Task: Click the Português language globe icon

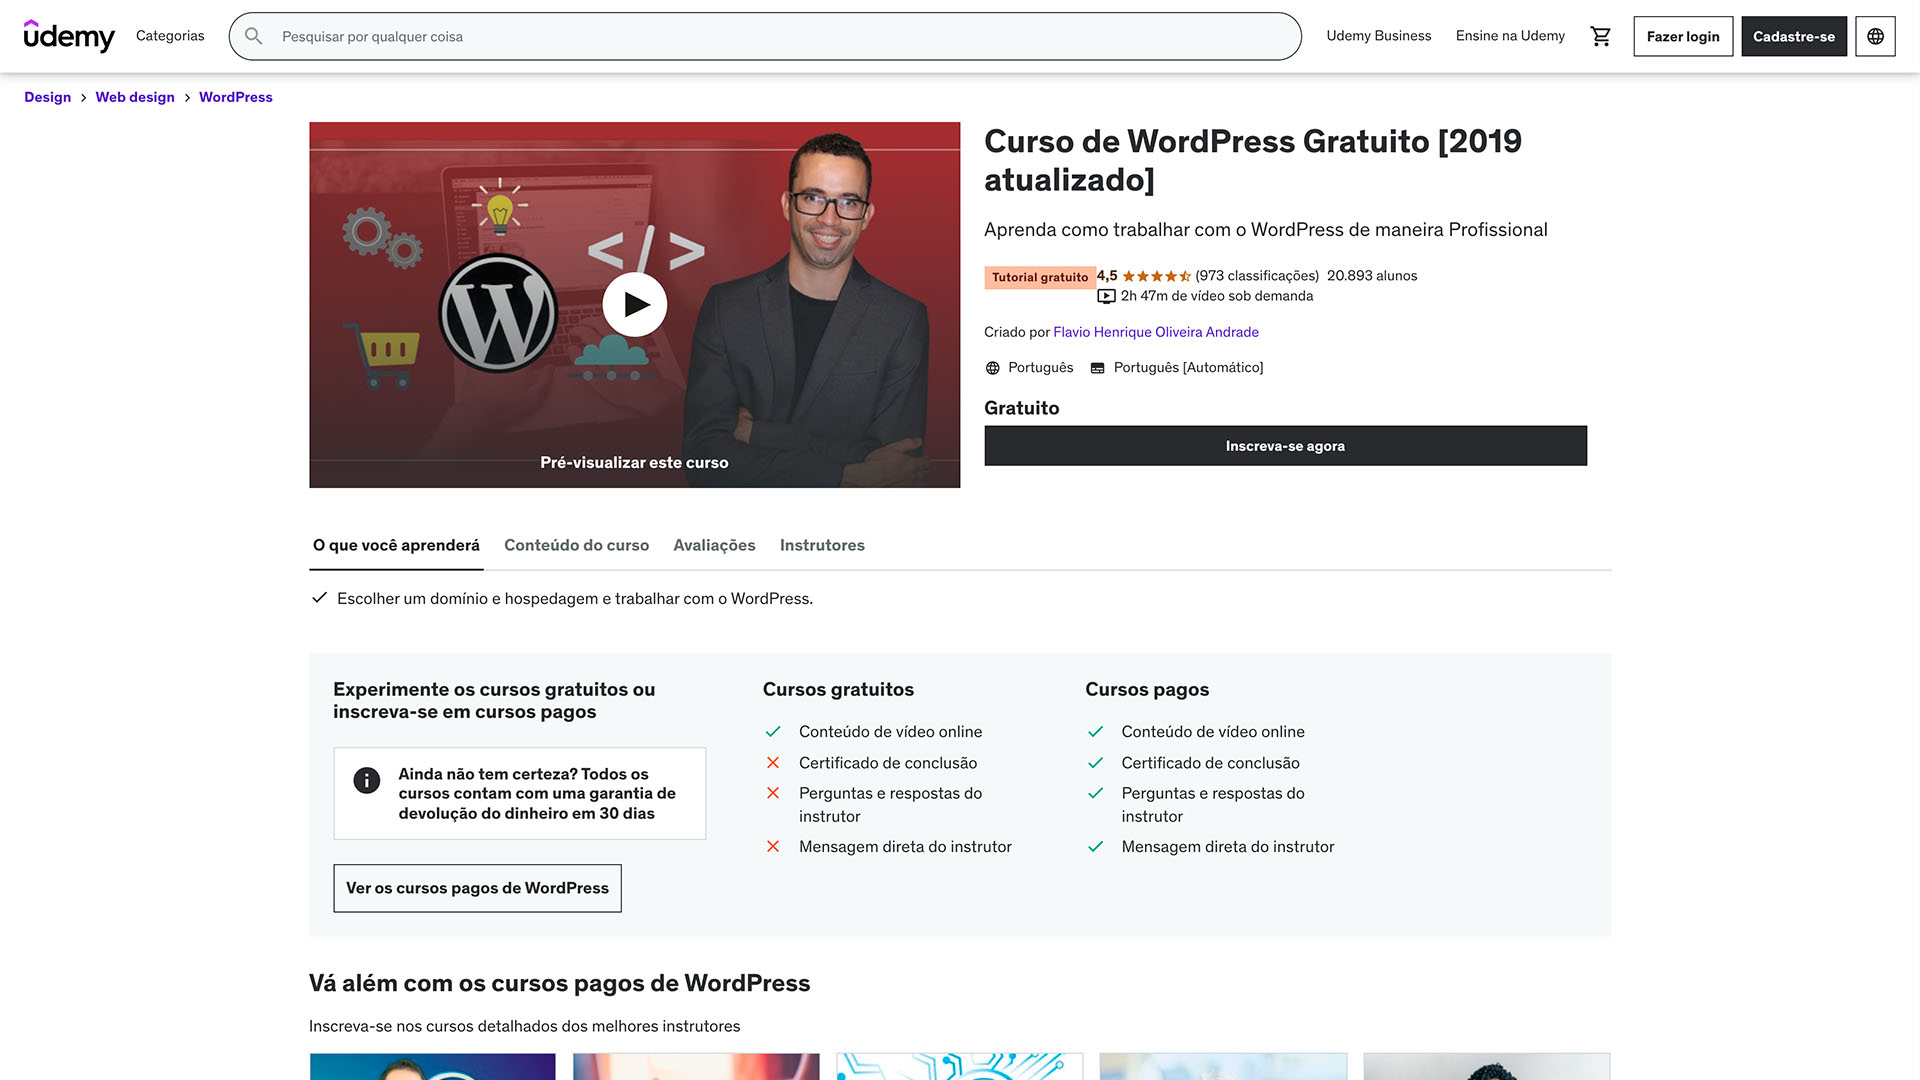Action: click(992, 368)
